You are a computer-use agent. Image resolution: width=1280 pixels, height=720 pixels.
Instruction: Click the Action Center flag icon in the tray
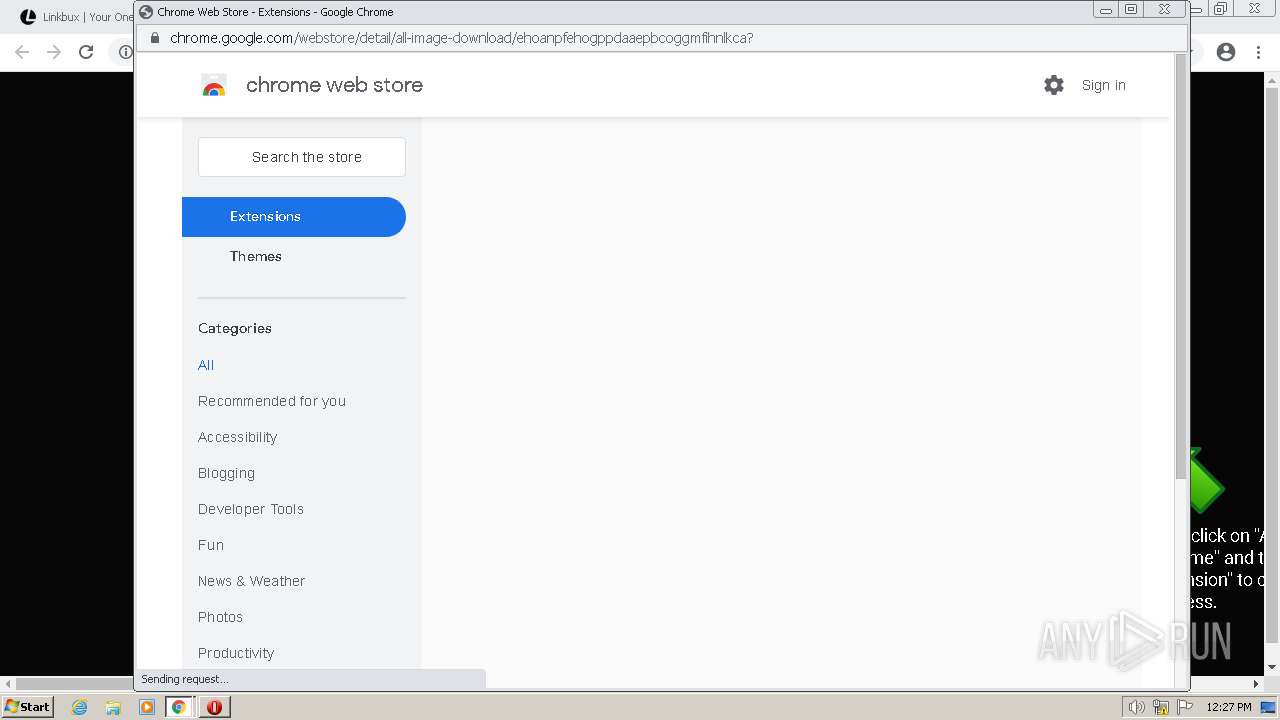(x=1185, y=707)
